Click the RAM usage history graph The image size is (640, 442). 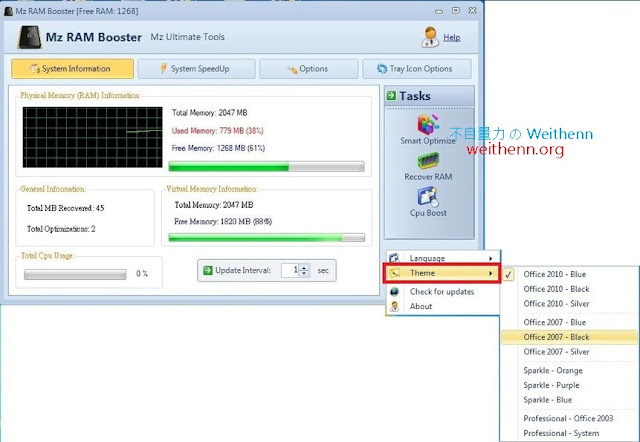coord(93,138)
